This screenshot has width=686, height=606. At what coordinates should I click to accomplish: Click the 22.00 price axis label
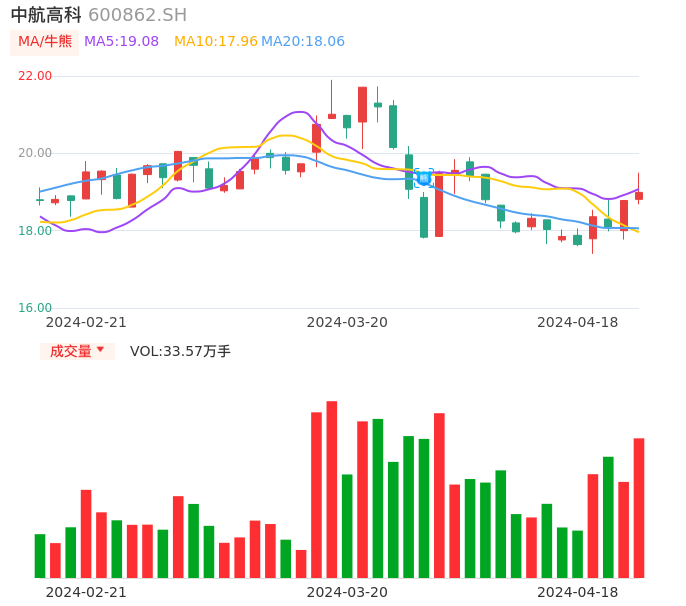(x=35, y=76)
